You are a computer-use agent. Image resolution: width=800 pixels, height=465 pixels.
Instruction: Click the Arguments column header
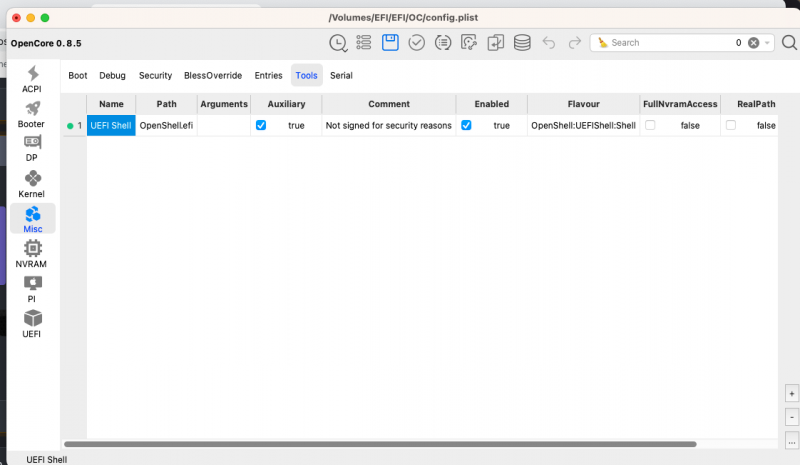point(224,104)
